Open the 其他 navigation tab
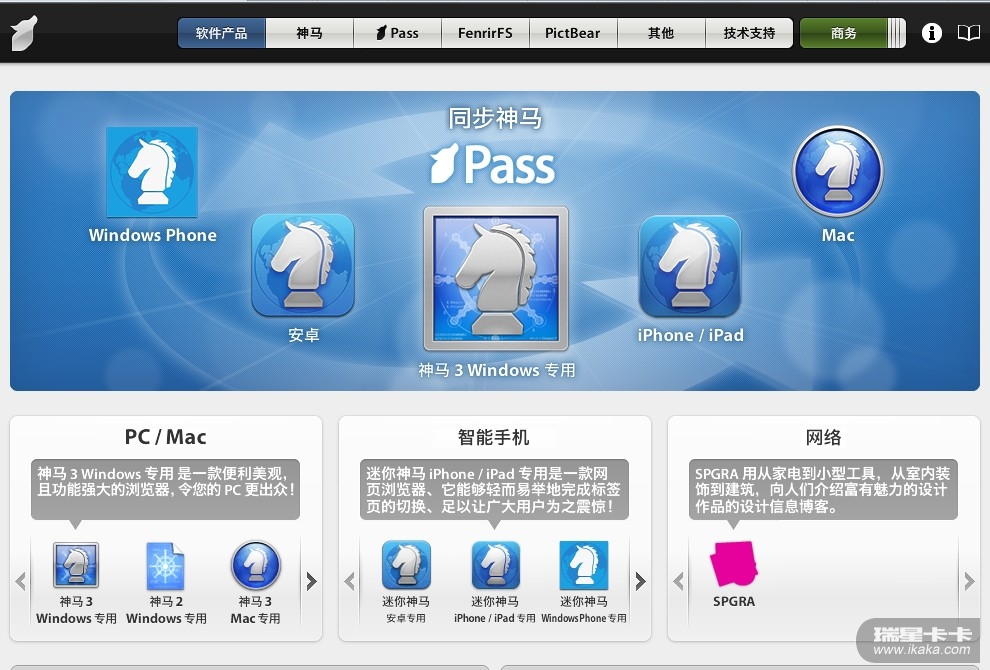This screenshot has height=670, width=990. [661, 33]
